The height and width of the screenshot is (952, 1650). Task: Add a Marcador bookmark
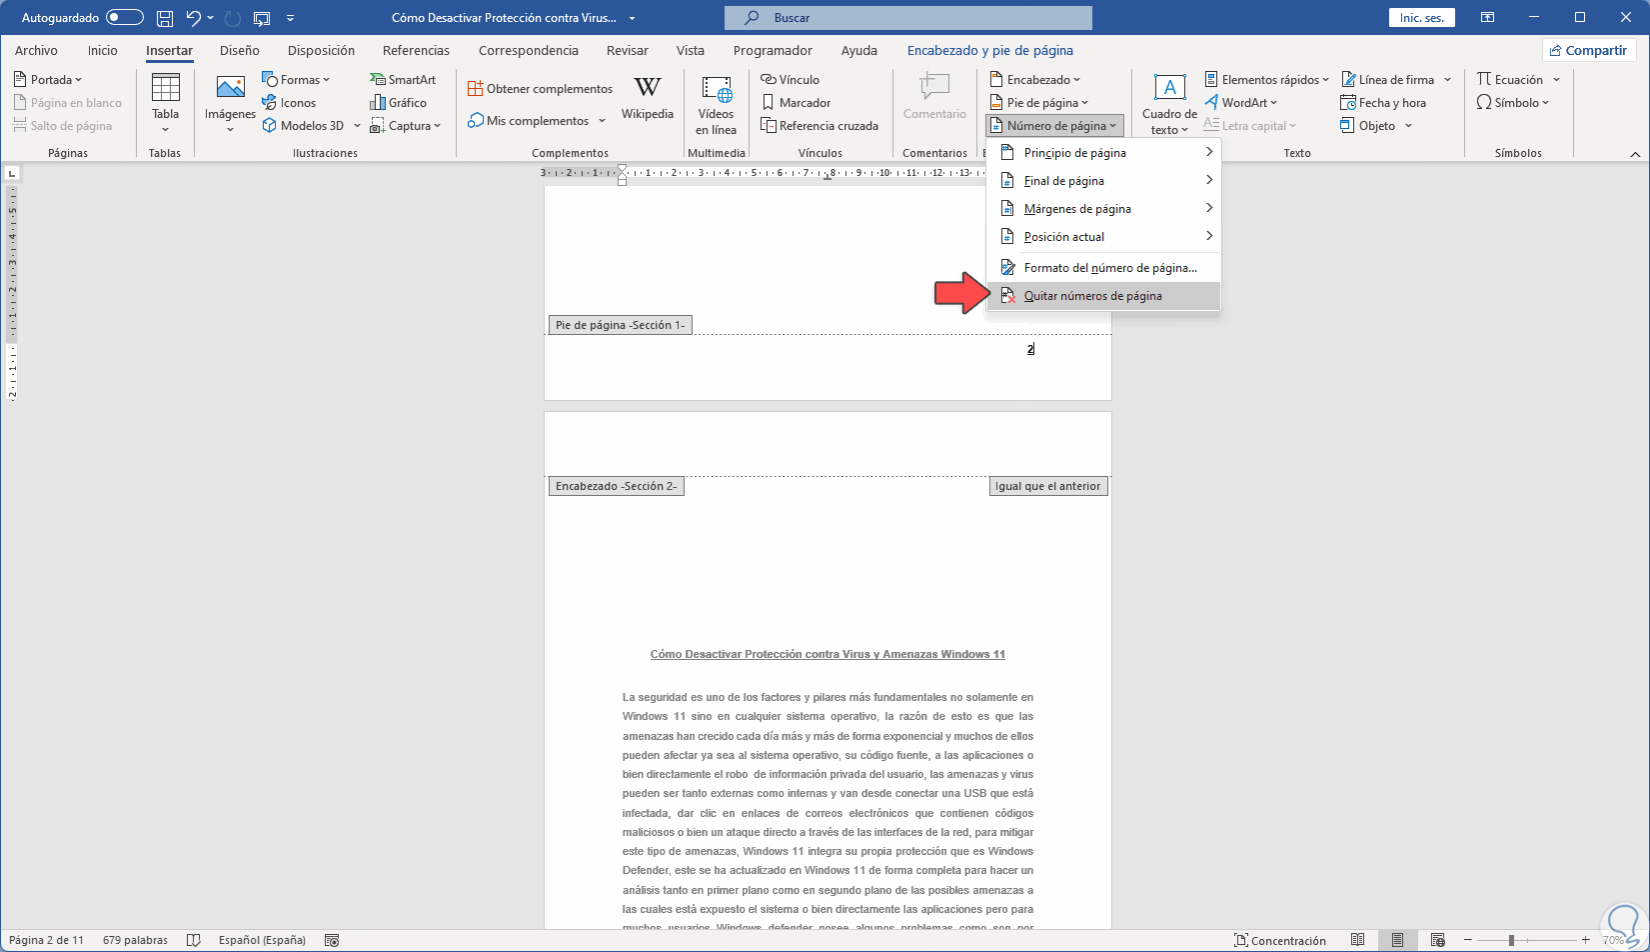(796, 103)
